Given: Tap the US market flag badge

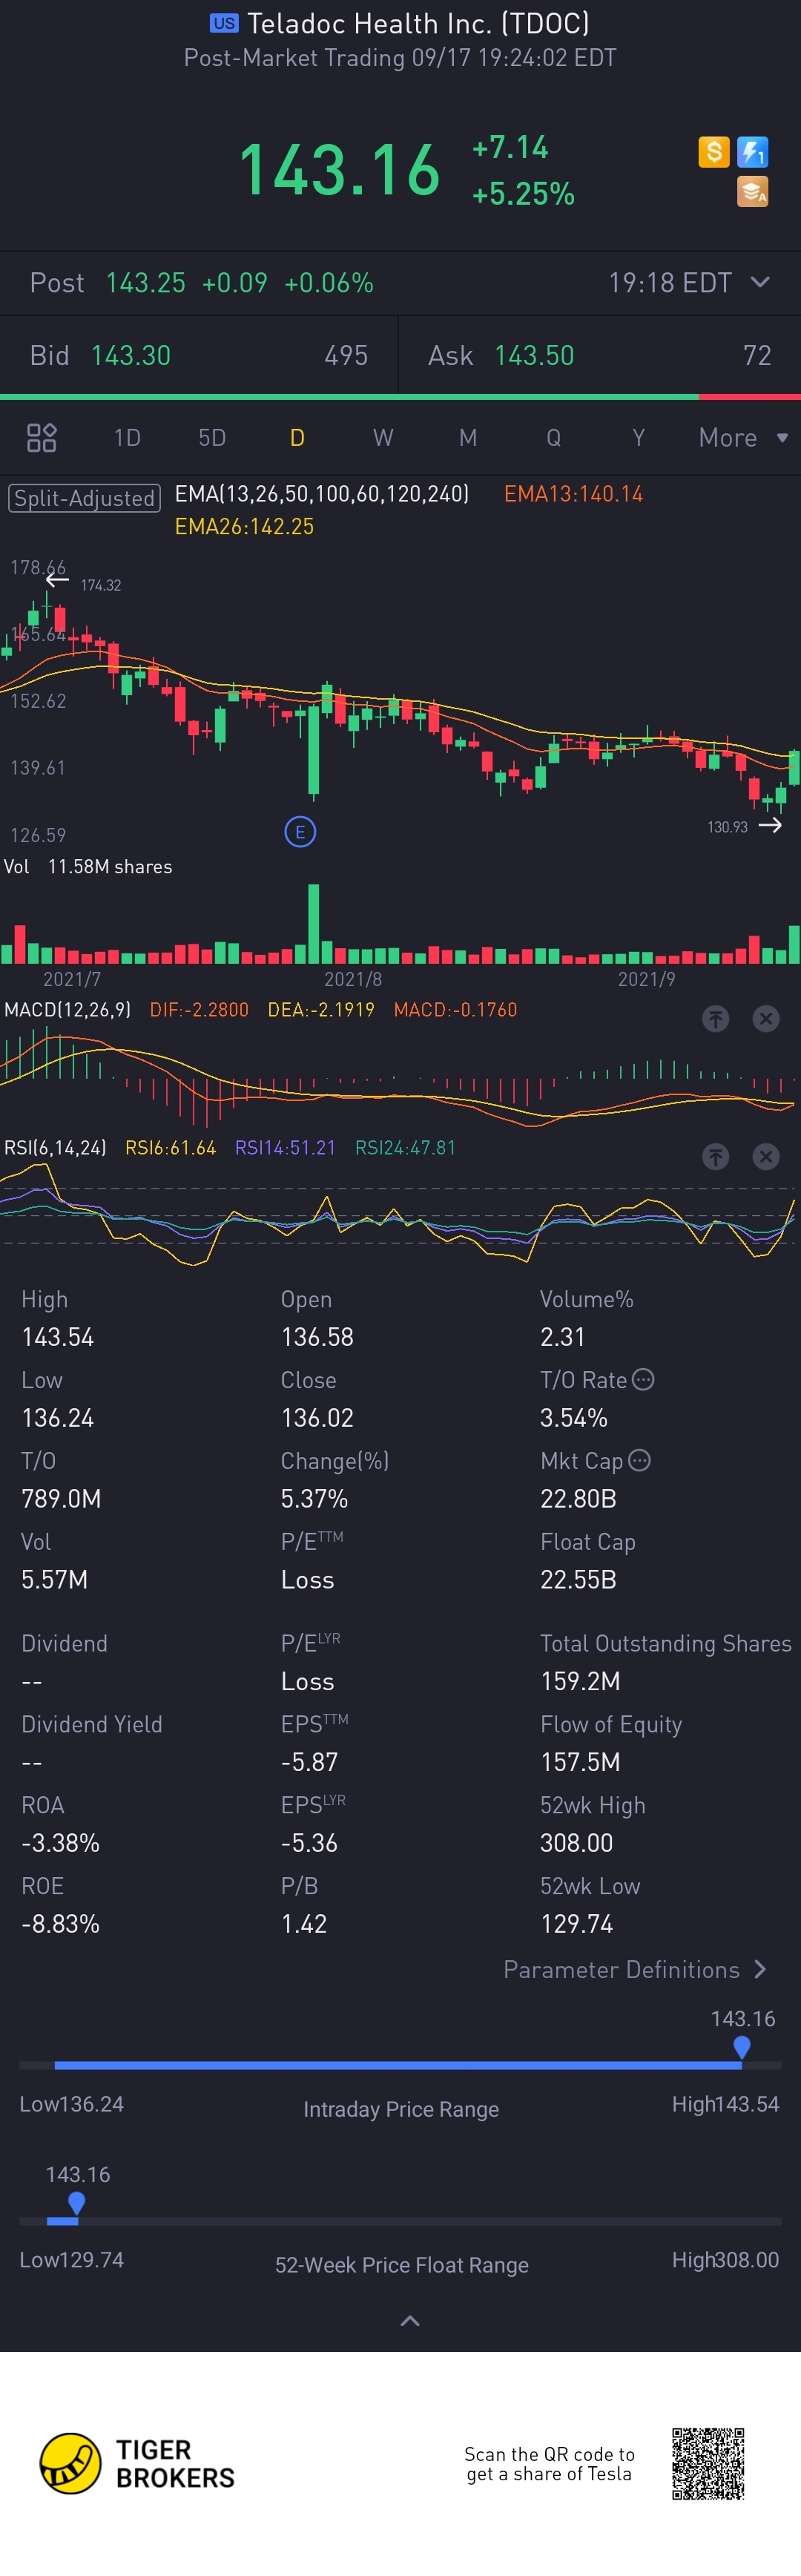Looking at the screenshot, I should (224, 23).
